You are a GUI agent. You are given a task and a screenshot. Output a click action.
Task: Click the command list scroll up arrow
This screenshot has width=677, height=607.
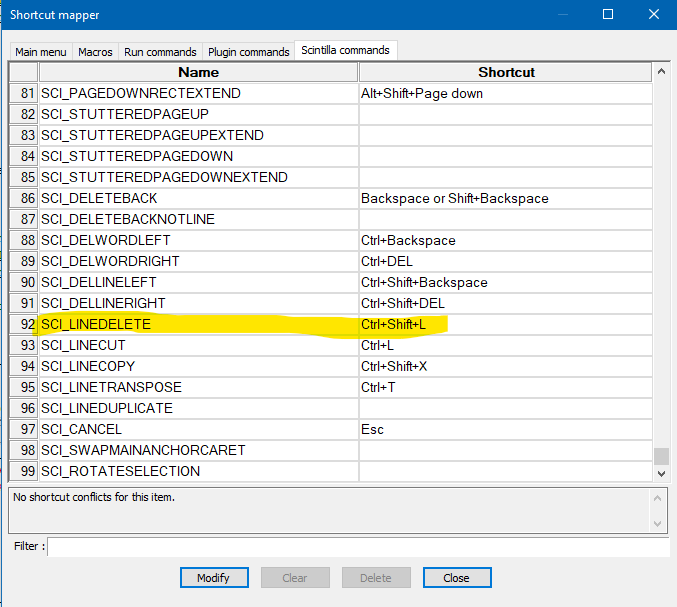point(661,71)
